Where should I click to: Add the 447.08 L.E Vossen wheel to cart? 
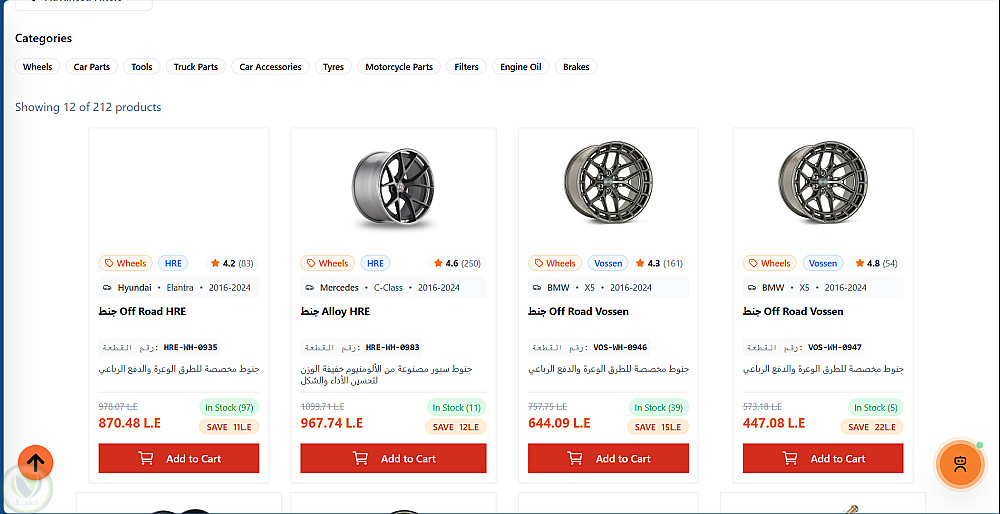822,459
